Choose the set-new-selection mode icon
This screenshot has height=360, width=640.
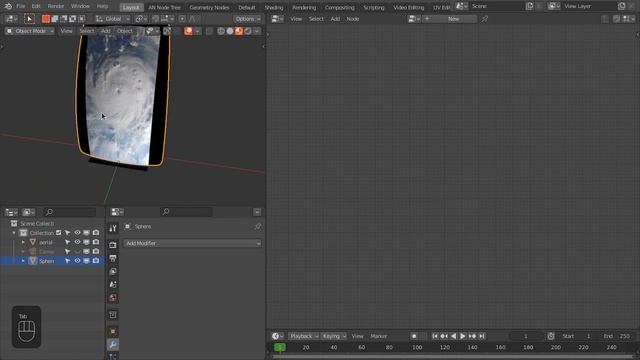tap(46, 19)
